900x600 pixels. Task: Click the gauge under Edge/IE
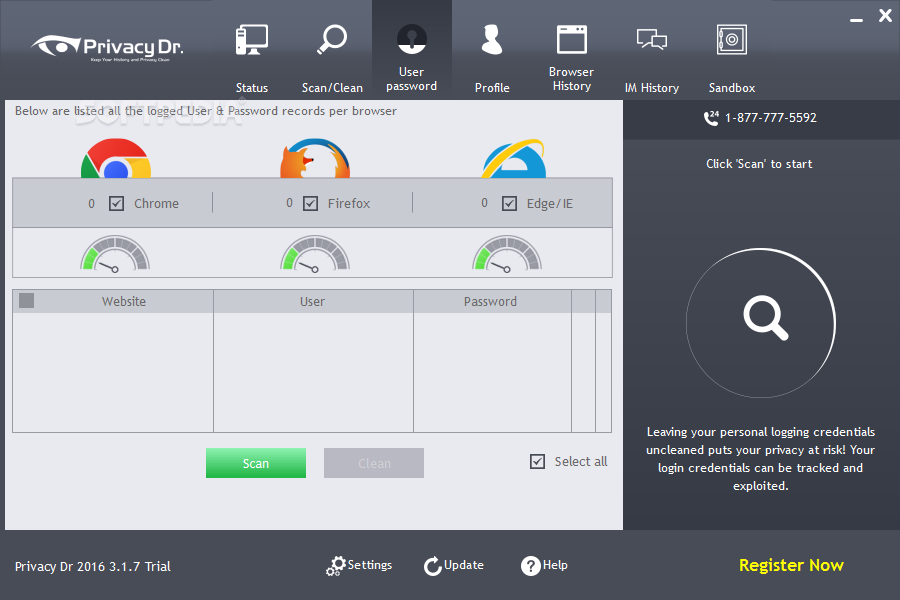point(507,253)
